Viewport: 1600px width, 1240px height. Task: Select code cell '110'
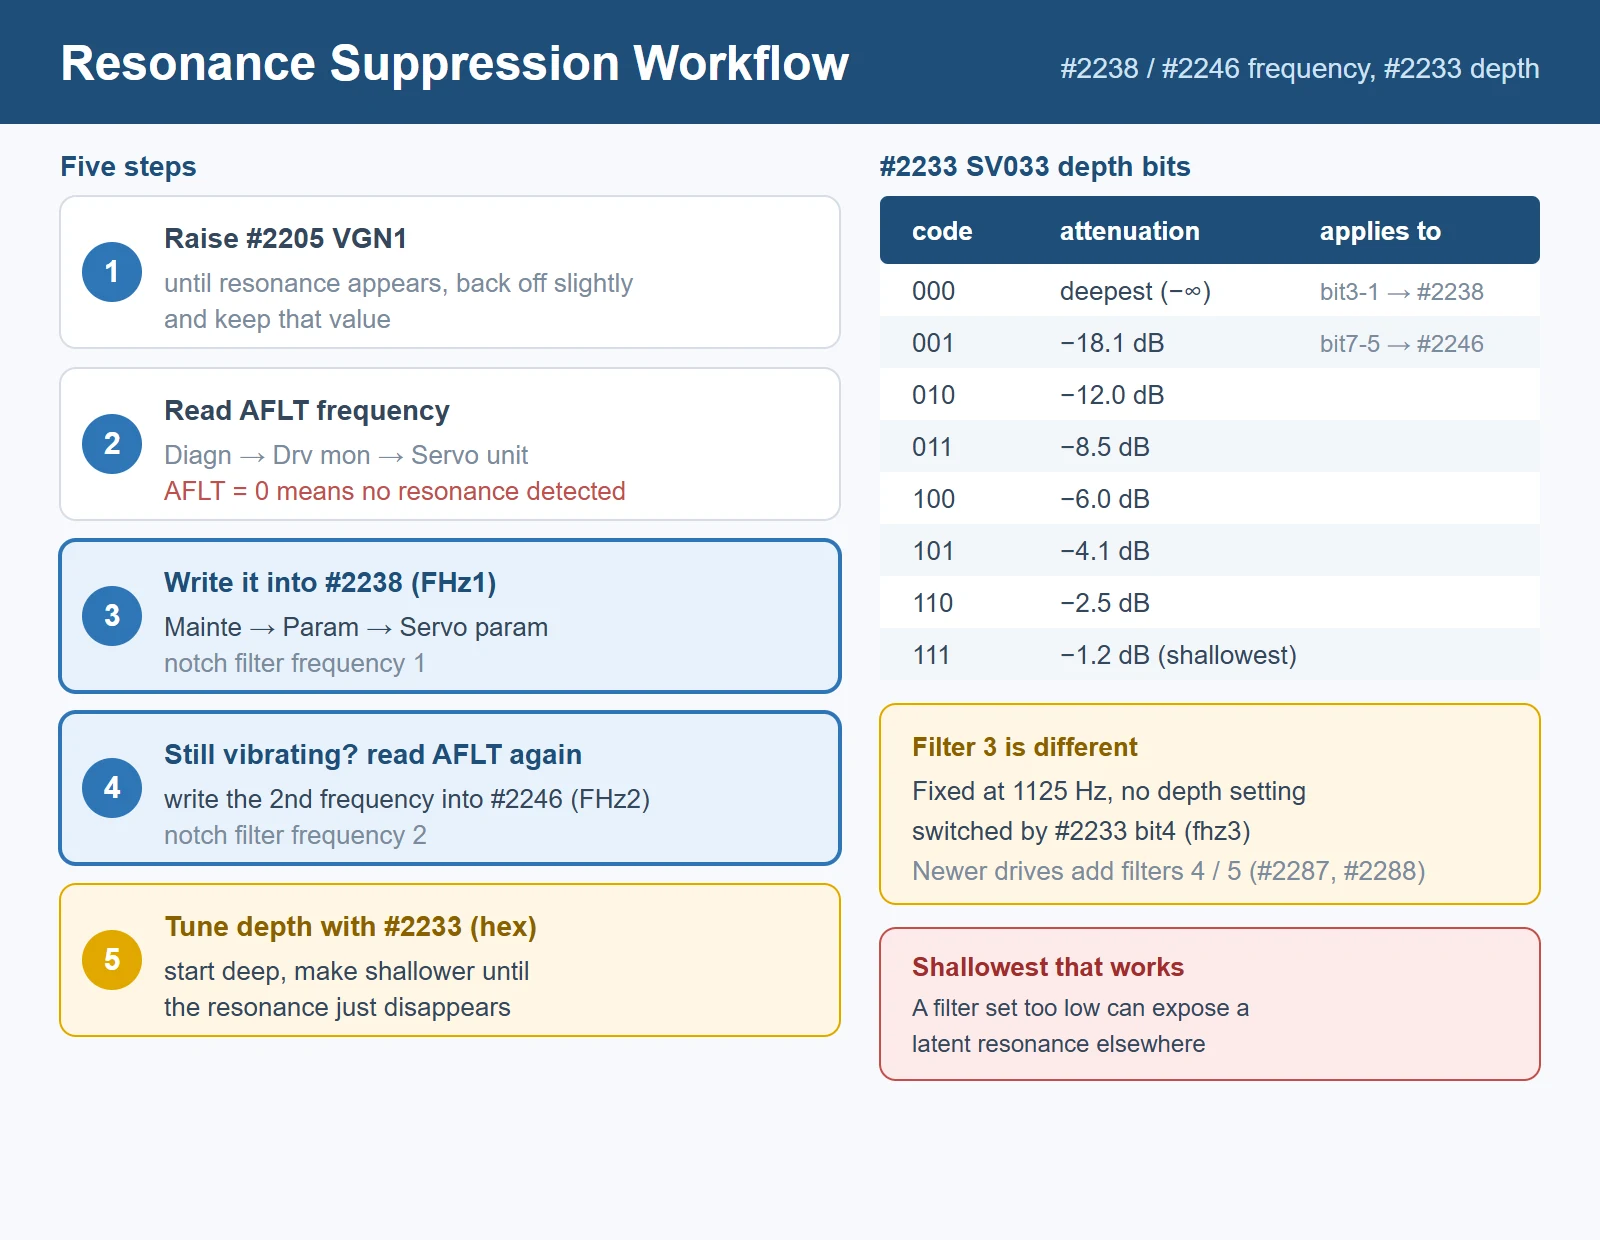(x=933, y=603)
